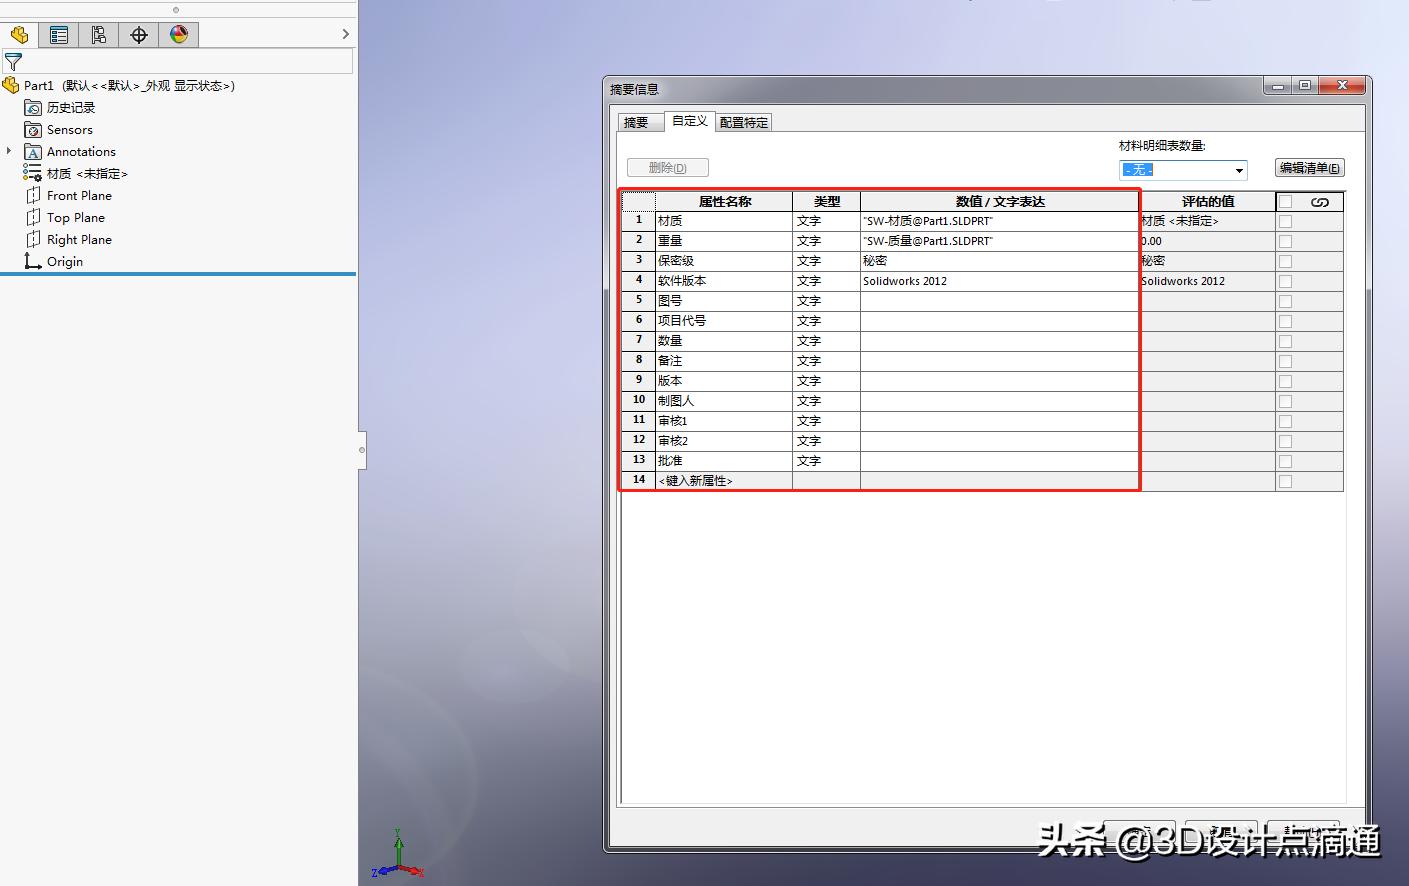Image resolution: width=1409 pixels, height=886 pixels.
Task: Select the Sensors folder icon
Action: (33, 129)
